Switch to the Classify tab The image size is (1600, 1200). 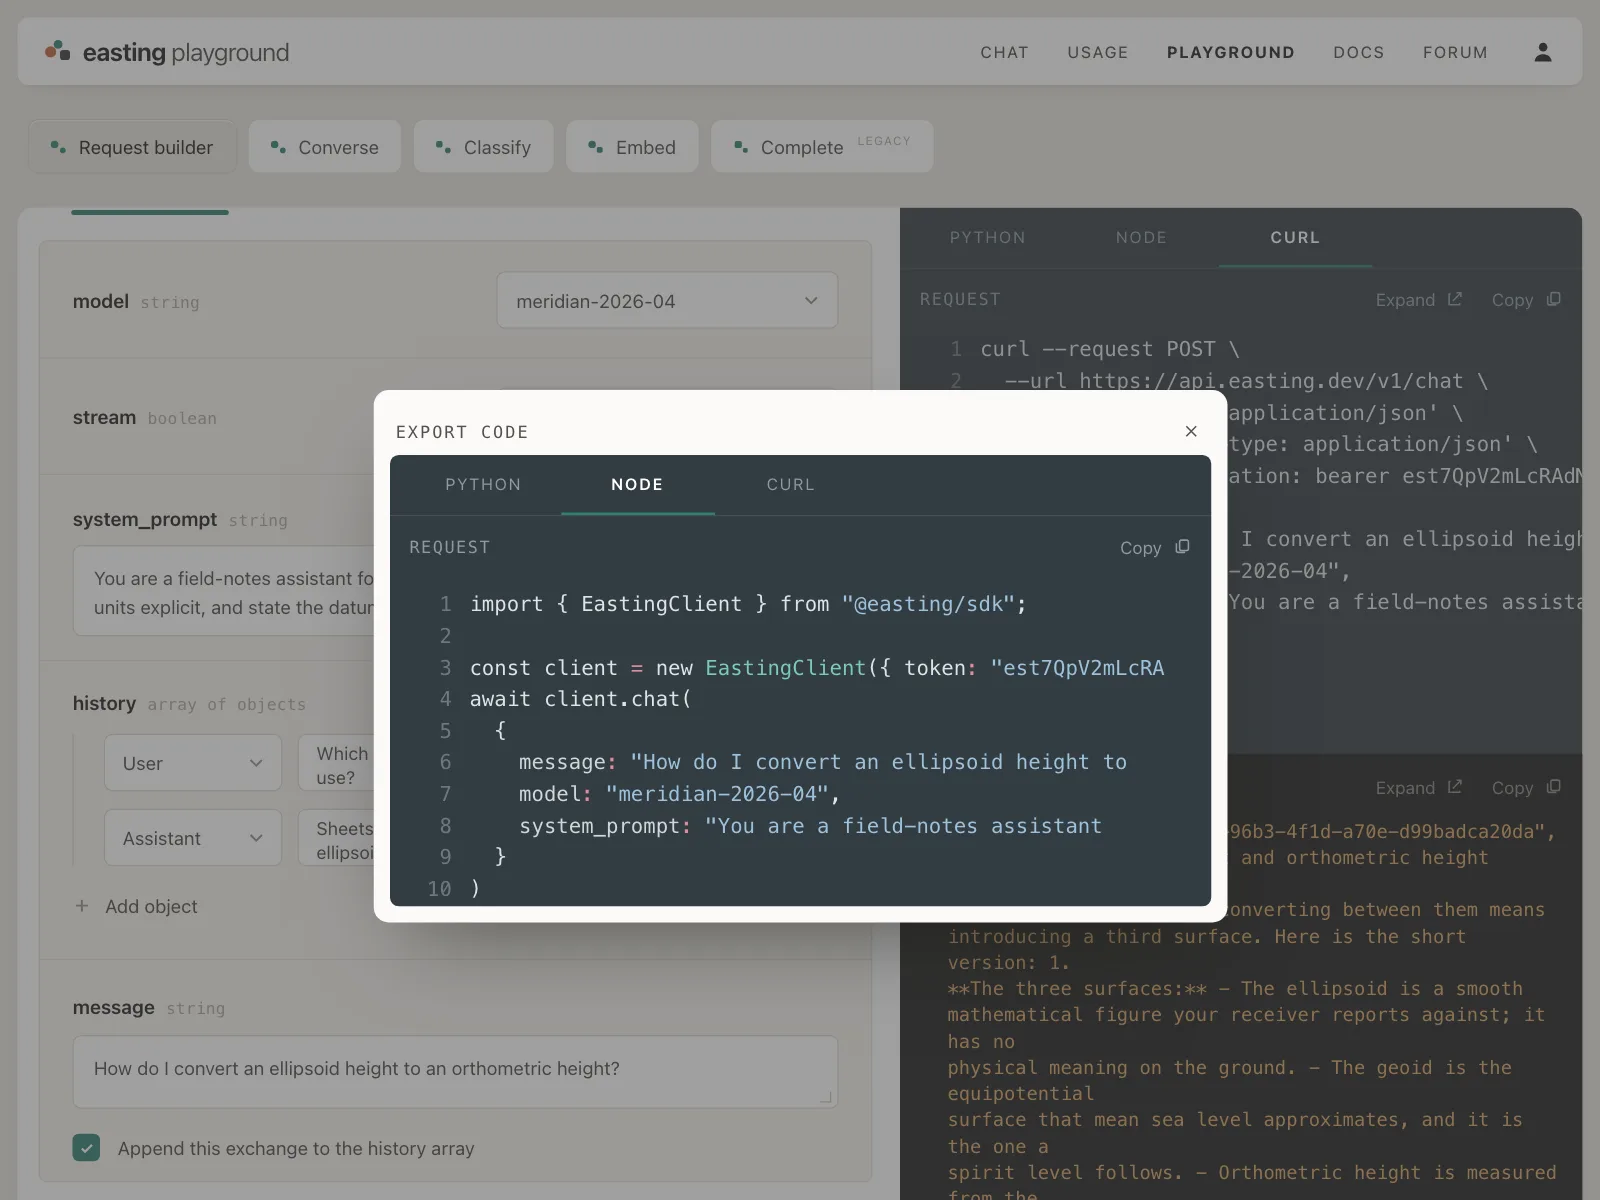[484, 147]
